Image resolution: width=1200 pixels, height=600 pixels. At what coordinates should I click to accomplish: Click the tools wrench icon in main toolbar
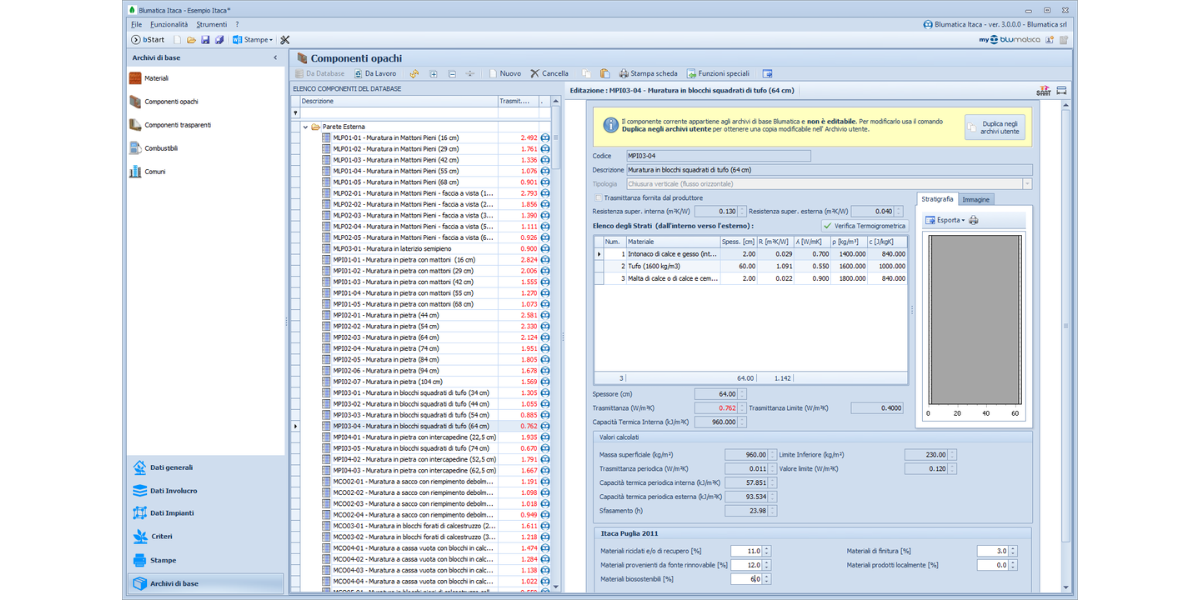[285, 40]
